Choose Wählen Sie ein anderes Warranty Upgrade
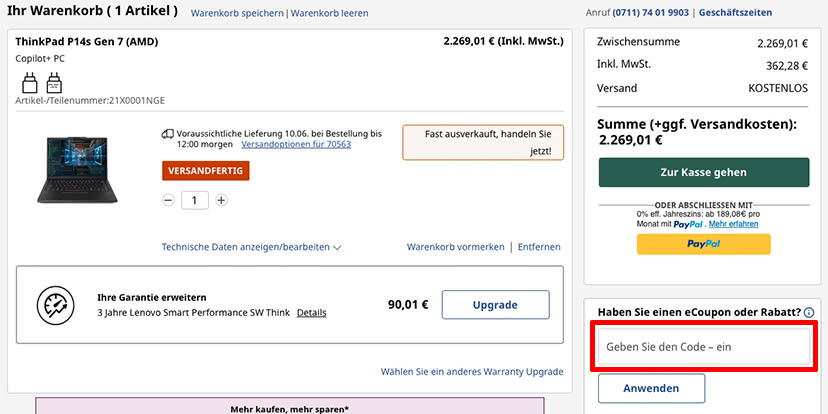The width and height of the screenshot is (828, 414). pos(472,372)
